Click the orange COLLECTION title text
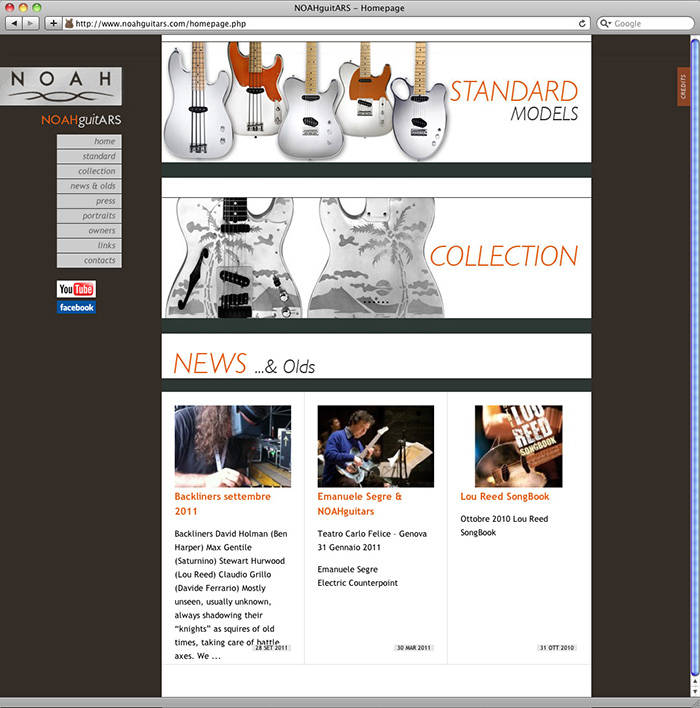 [504, 256]
